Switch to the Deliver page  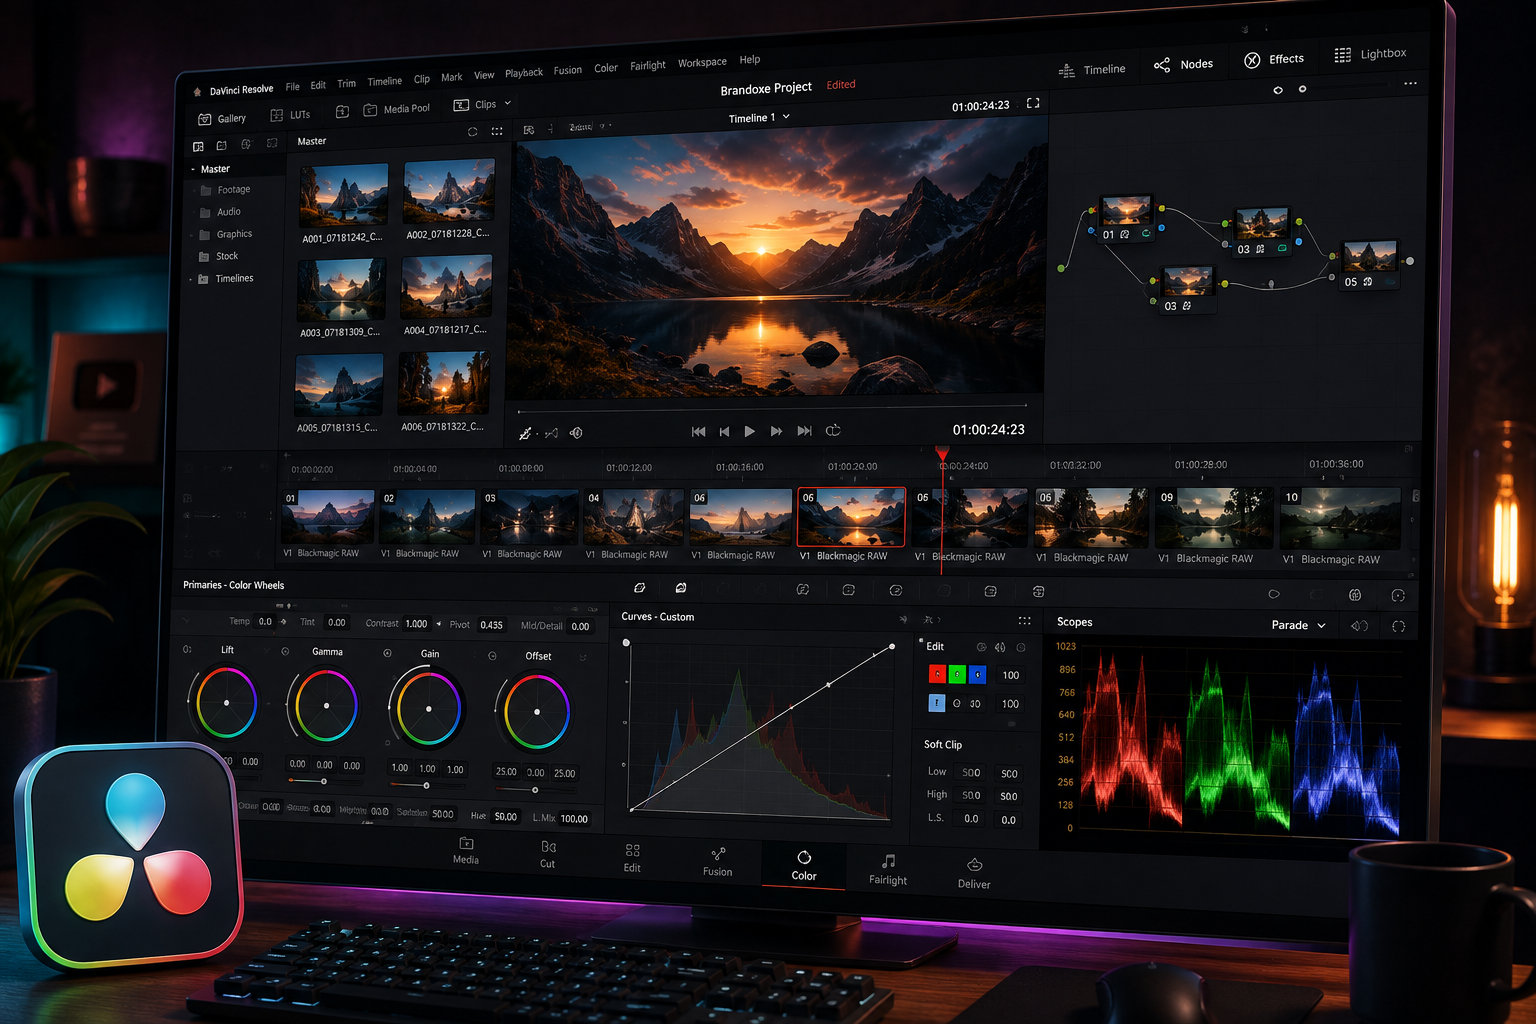(x=974, y=874)
